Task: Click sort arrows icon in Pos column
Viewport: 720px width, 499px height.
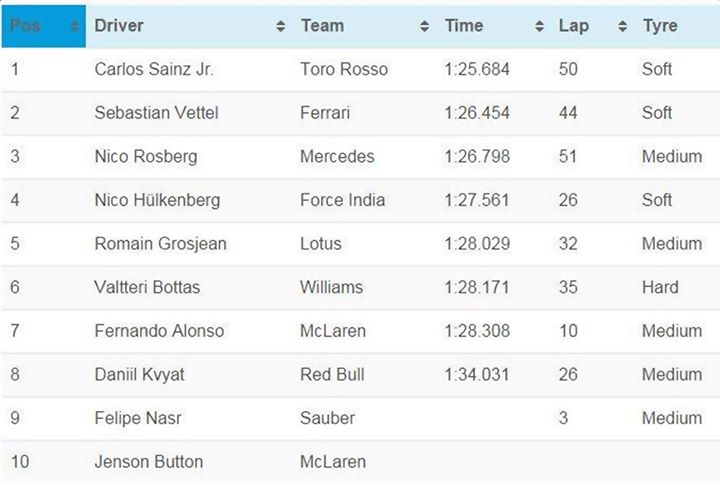Action: 74,27
